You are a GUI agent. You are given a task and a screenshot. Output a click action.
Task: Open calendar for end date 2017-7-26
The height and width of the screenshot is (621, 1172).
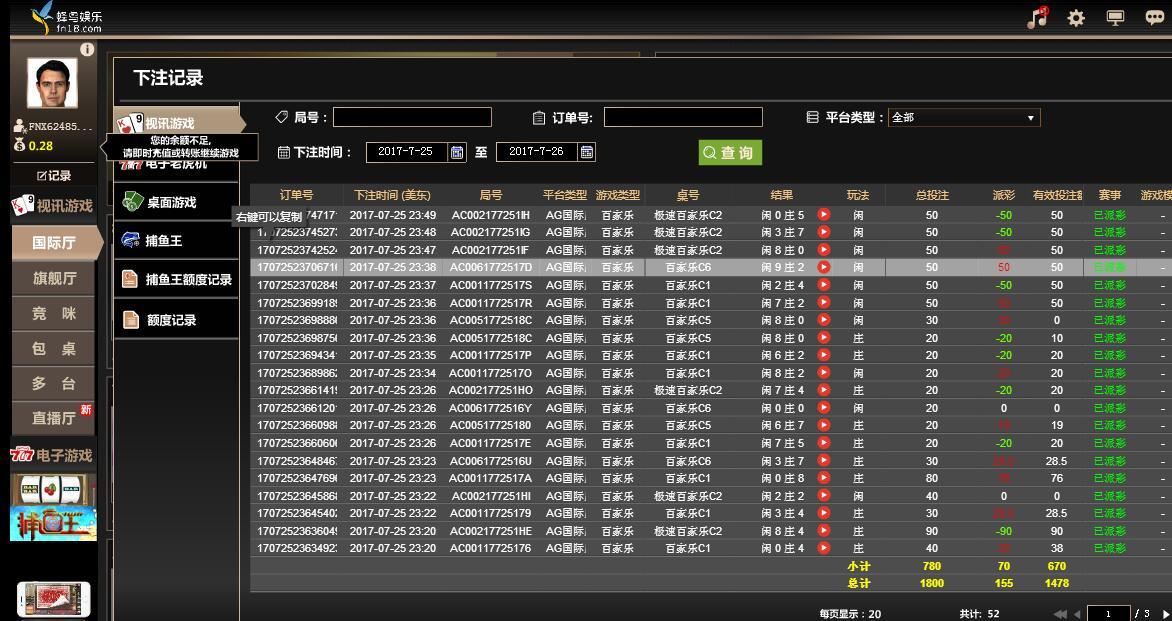point(587,152)
